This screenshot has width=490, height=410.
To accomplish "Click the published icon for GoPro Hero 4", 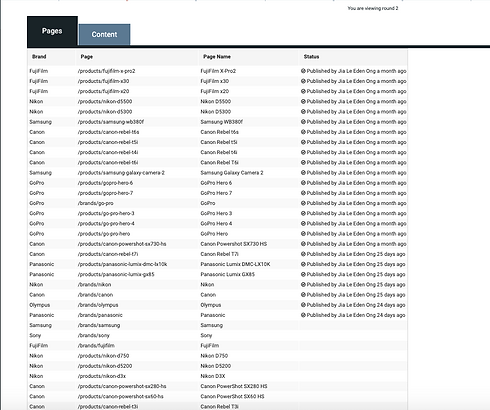I will pyautogui.click(x=303, y=223).
